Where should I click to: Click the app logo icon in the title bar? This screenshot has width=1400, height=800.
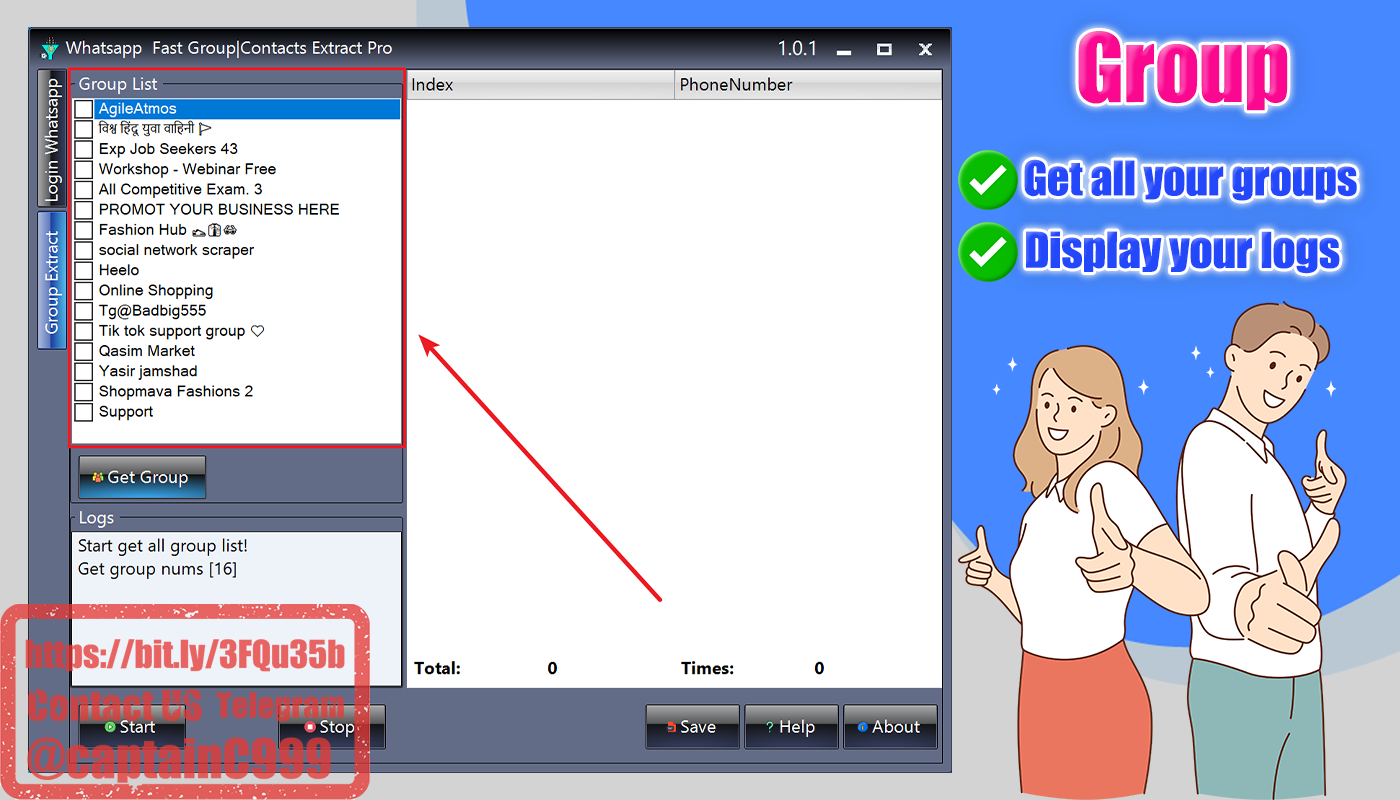click(50, 48)
